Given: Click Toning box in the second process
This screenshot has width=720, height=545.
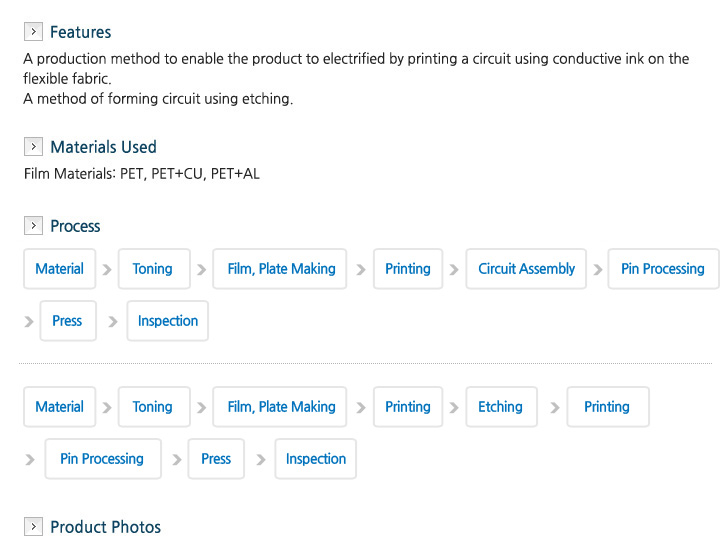Looking at the screenshot, I should point(154,407).
